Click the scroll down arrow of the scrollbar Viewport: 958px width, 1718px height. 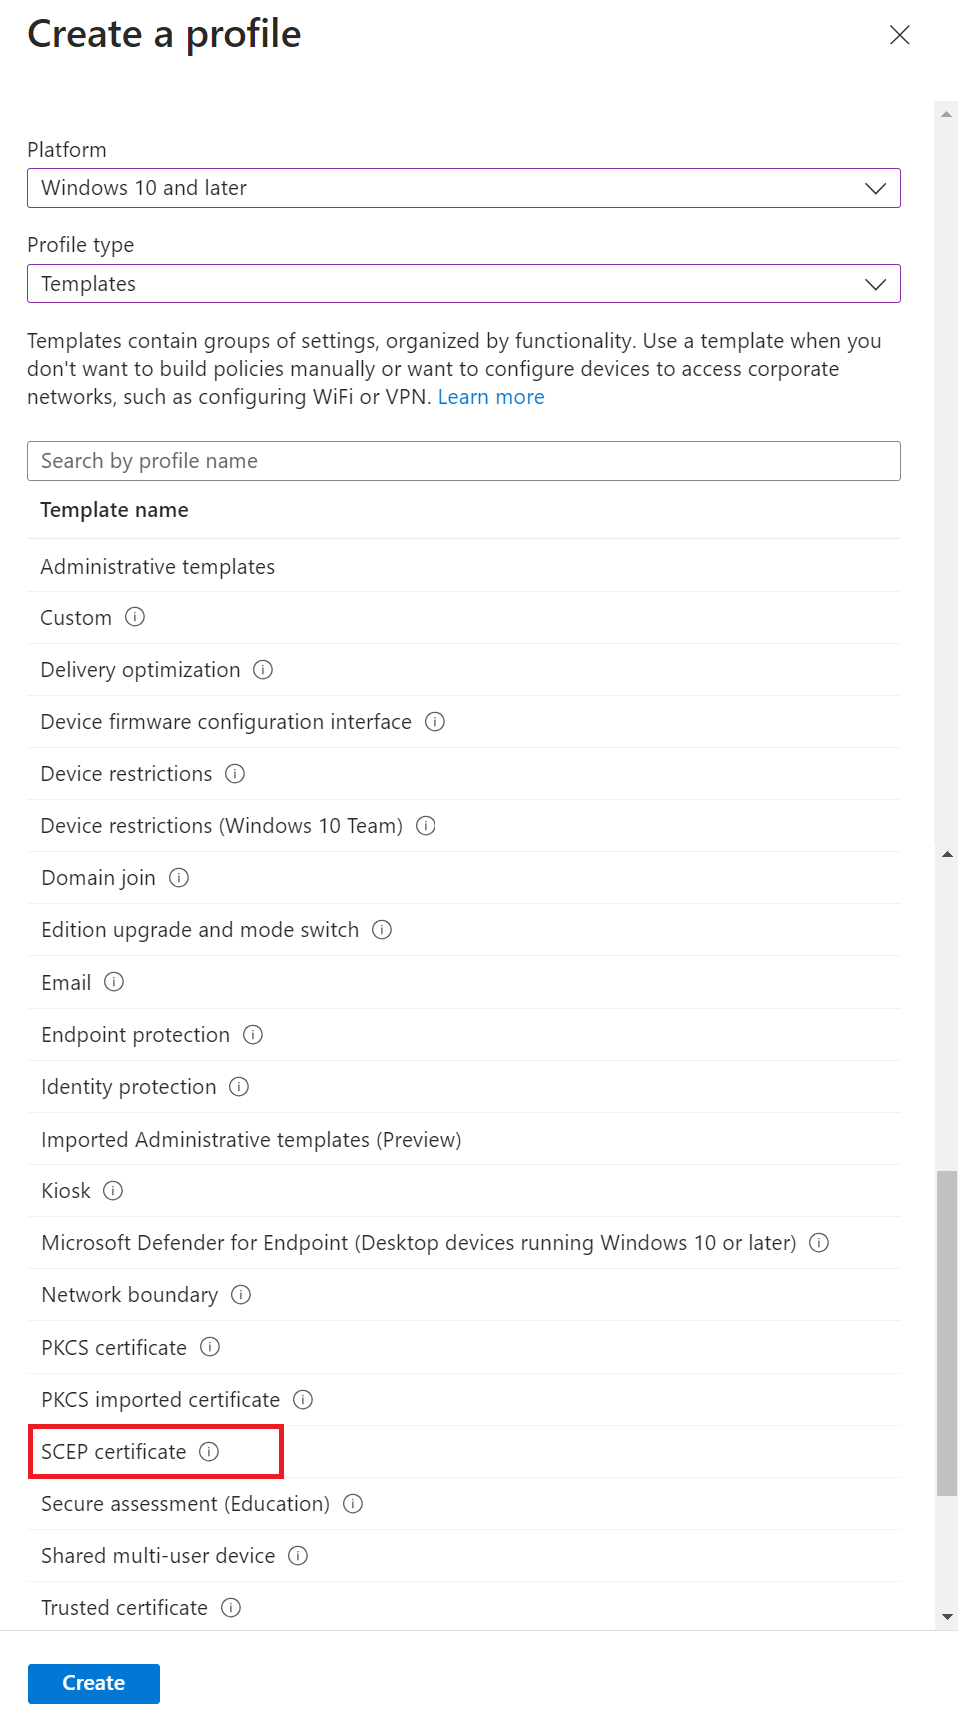(x=946, y=1616)
